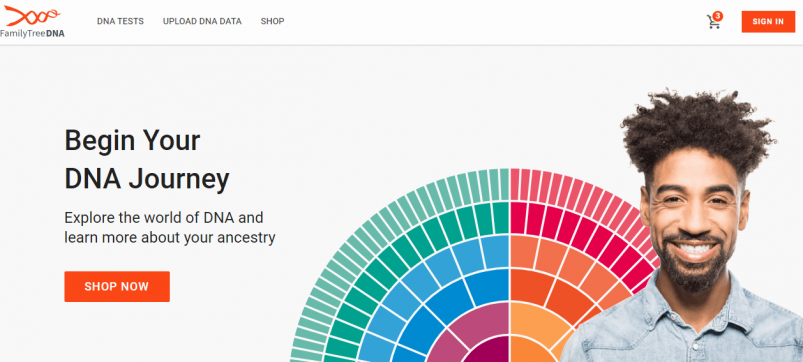This screenshot has width=803, height=362.
Task: Open the DNA TESTS menu
Action: click(120, 22)
